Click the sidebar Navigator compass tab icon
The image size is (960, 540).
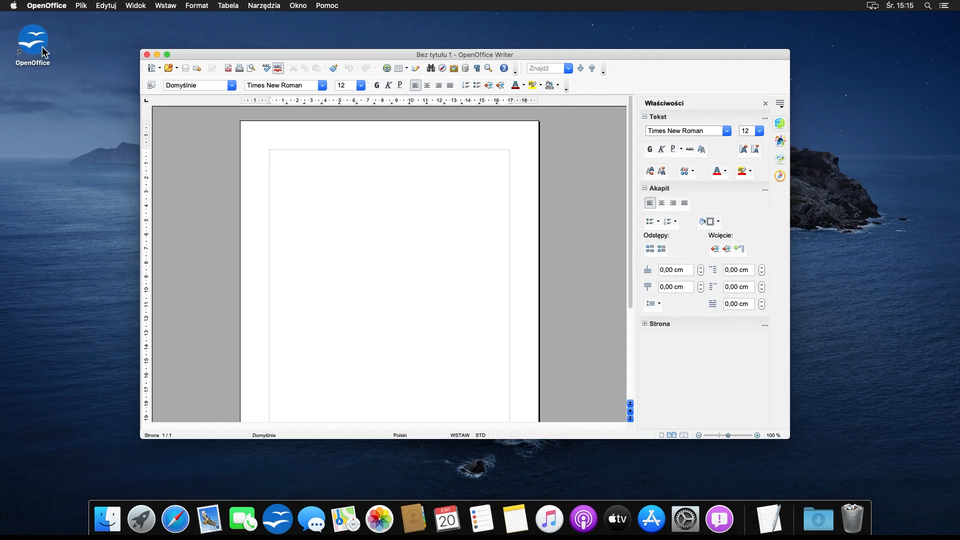[780, 176]
